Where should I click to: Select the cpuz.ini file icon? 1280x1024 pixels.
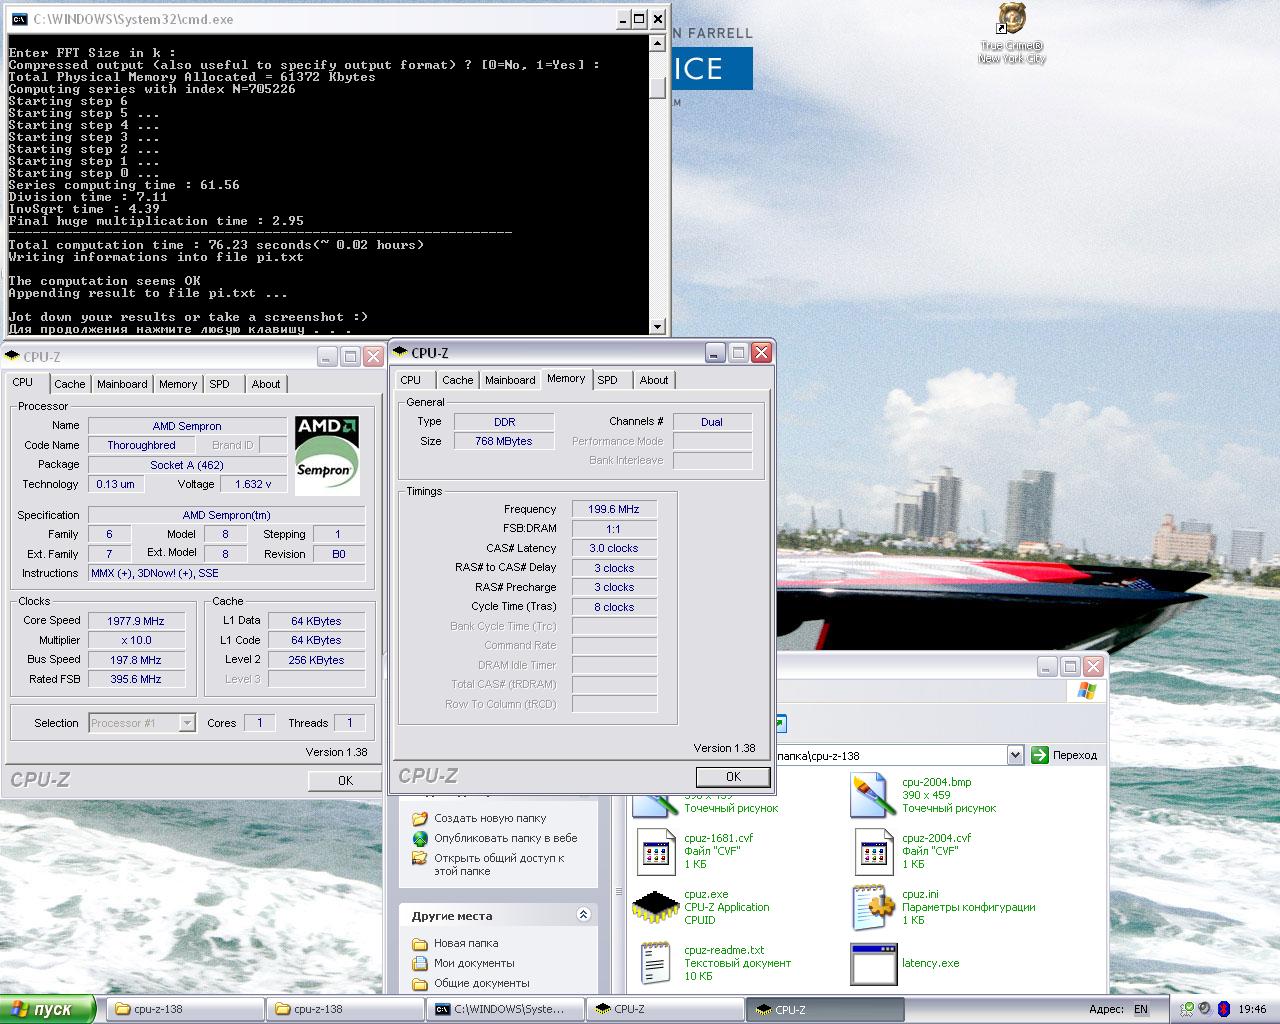coord(873,908)
